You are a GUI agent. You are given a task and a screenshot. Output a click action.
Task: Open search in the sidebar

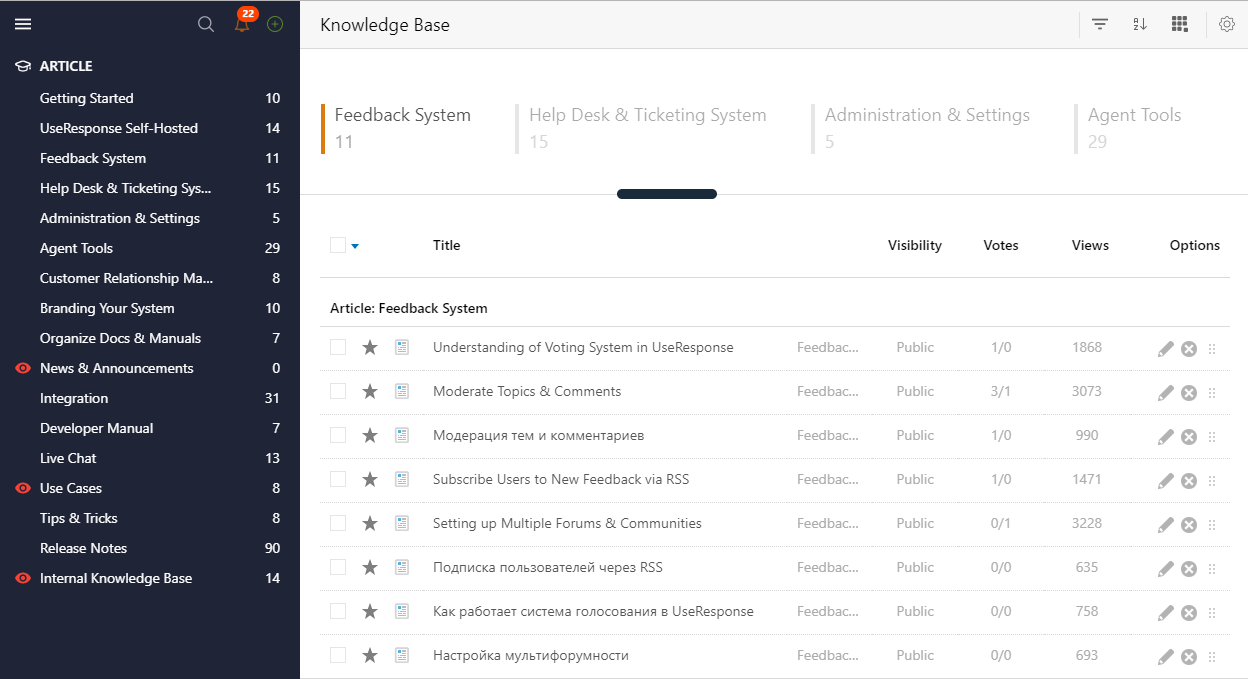point(206,24)
